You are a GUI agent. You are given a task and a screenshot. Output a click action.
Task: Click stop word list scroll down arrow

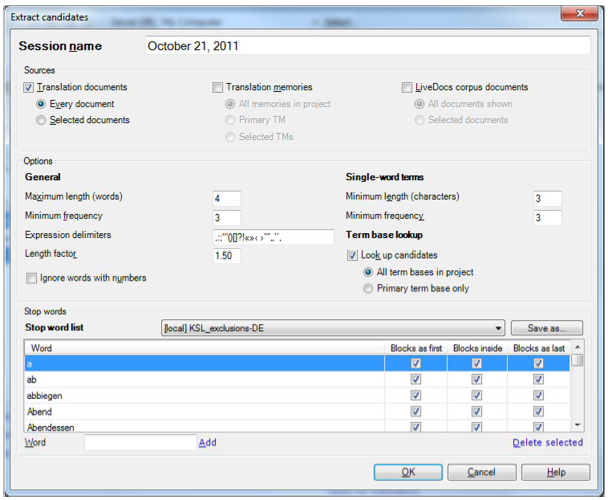[x=577, y=426]
